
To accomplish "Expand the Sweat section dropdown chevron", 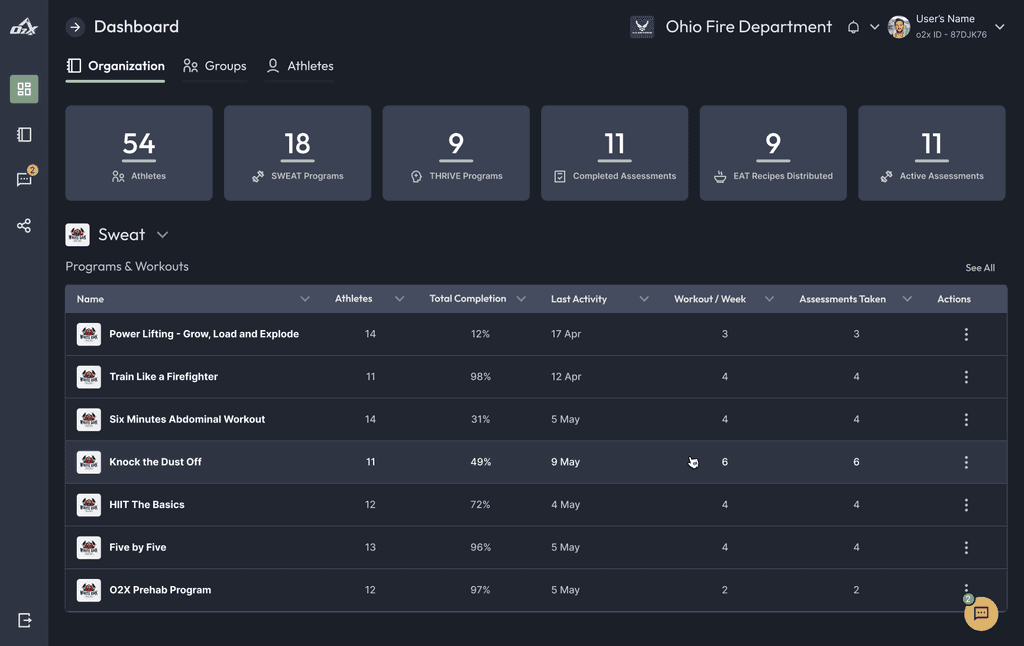I will tap(163, 235).
